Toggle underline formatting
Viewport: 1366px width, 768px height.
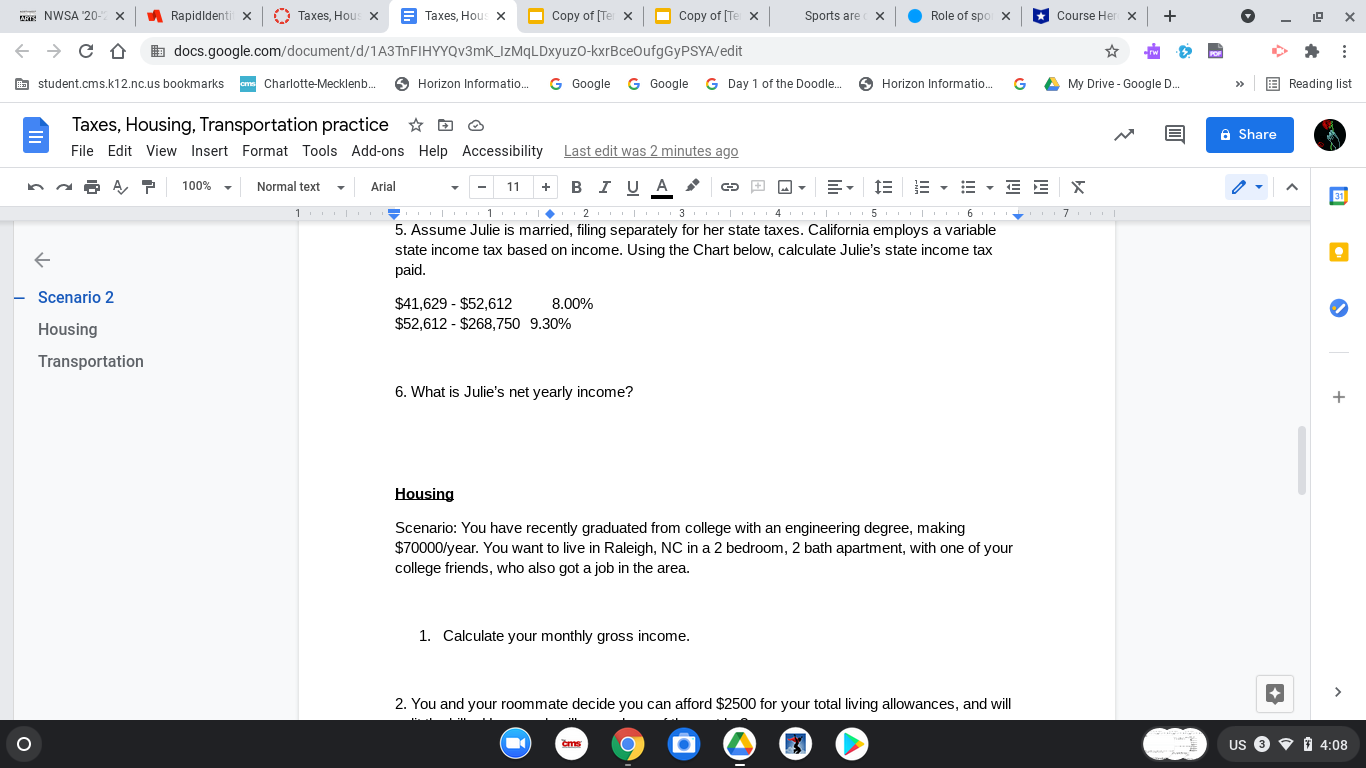pos(632,187)
